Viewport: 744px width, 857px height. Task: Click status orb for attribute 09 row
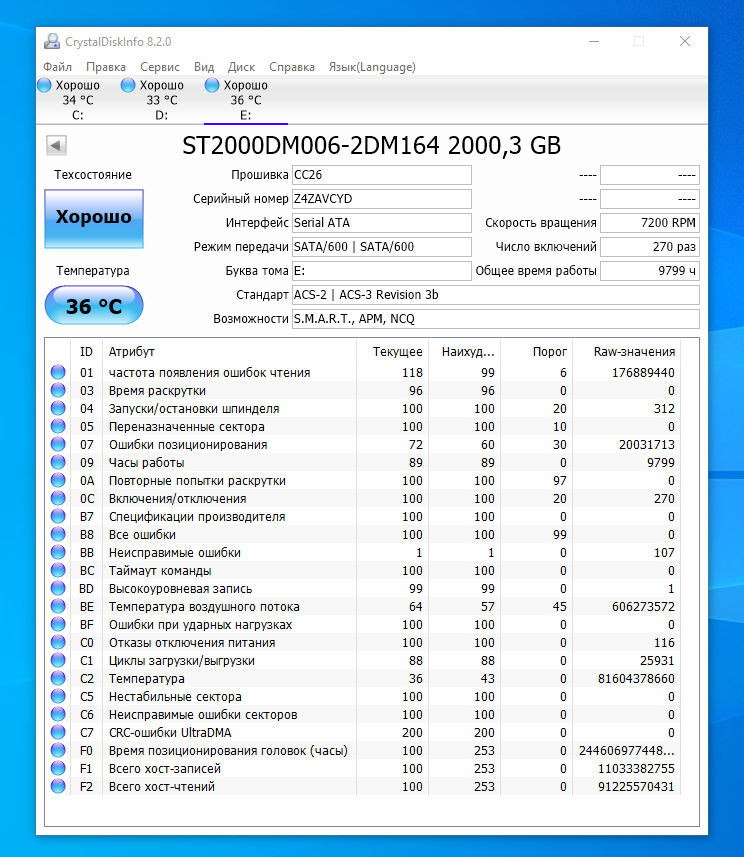pos(58,462)
